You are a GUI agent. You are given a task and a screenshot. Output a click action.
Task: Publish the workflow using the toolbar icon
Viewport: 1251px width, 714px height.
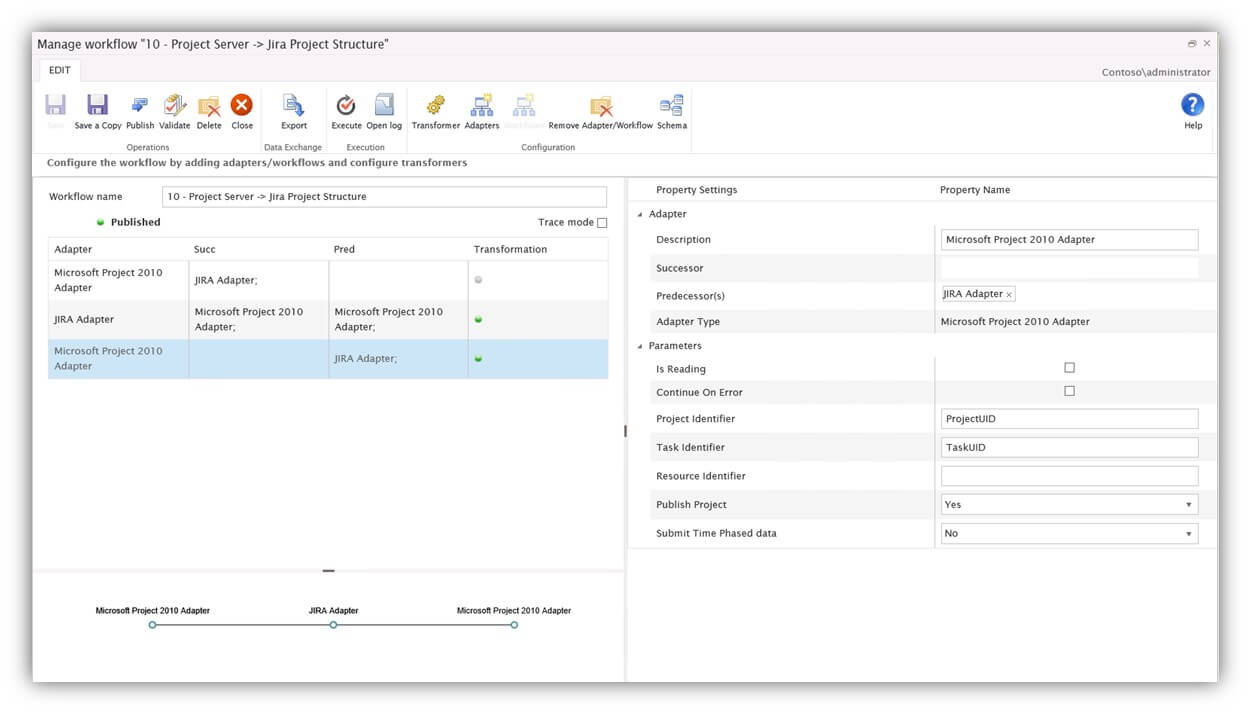click(140, 106)
